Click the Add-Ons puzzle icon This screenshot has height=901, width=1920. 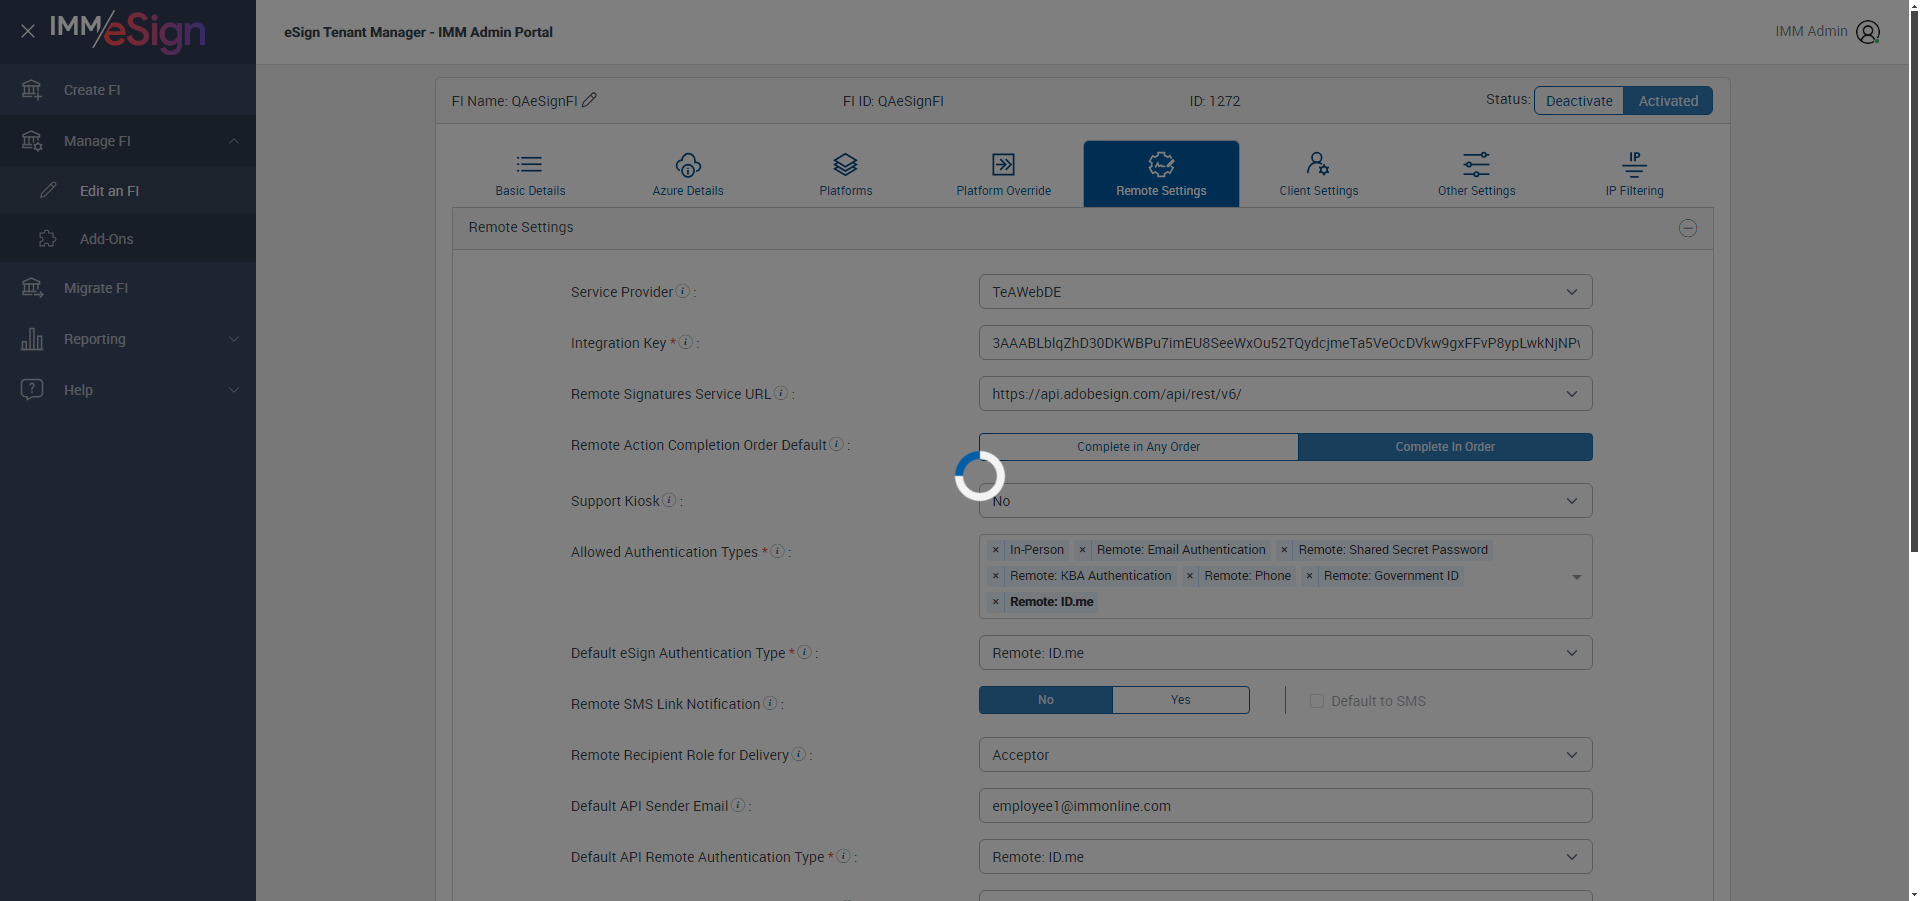point(48,238)
